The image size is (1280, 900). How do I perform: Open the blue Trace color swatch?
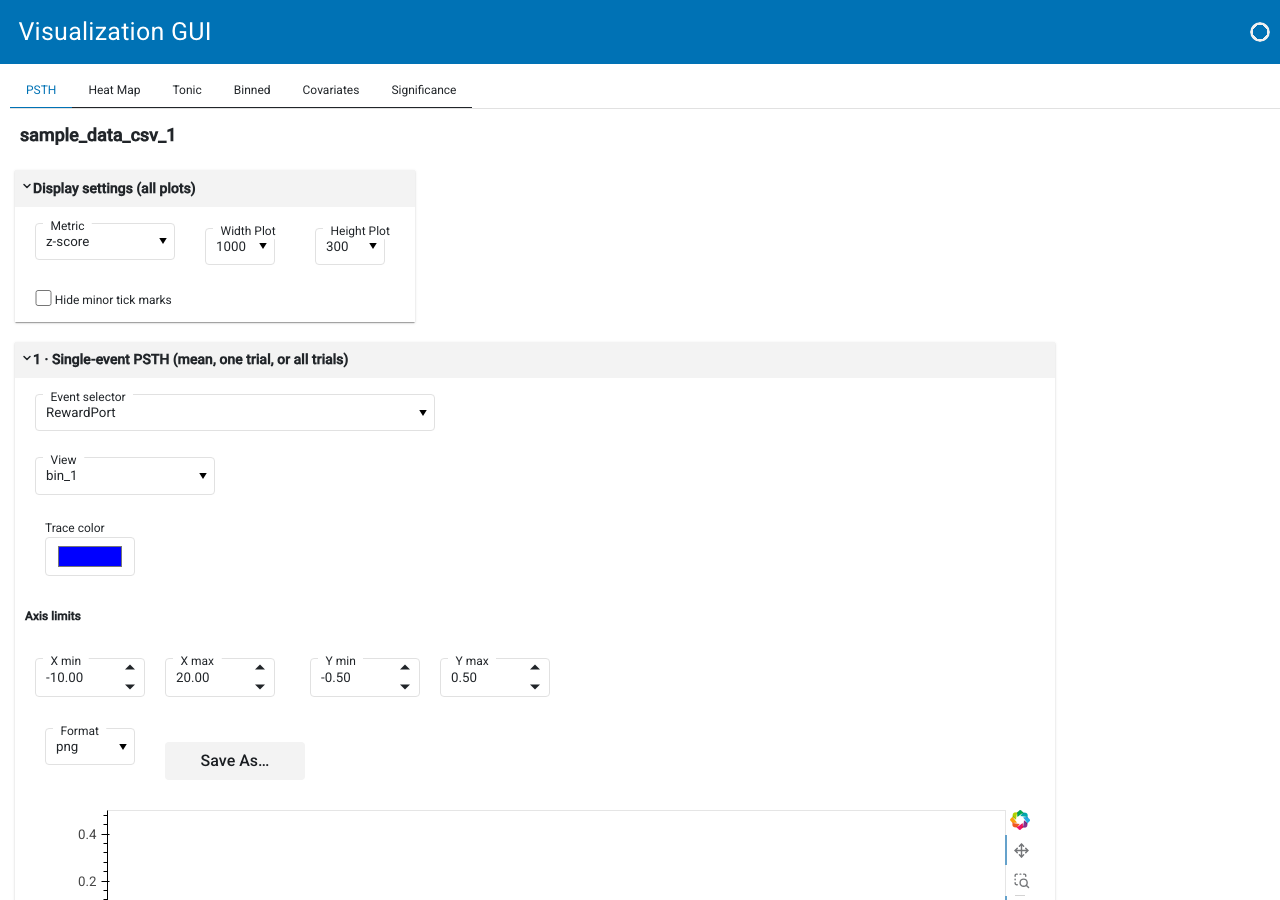[90, 557]
